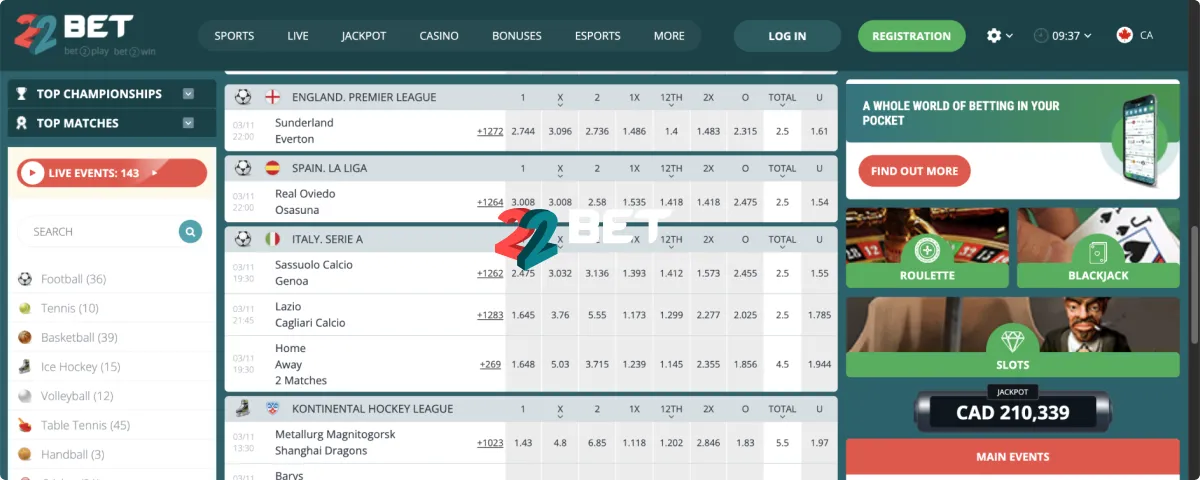This screenshot has width=1200, height=480.
Task: Open the Live menu
Action: 298,36
